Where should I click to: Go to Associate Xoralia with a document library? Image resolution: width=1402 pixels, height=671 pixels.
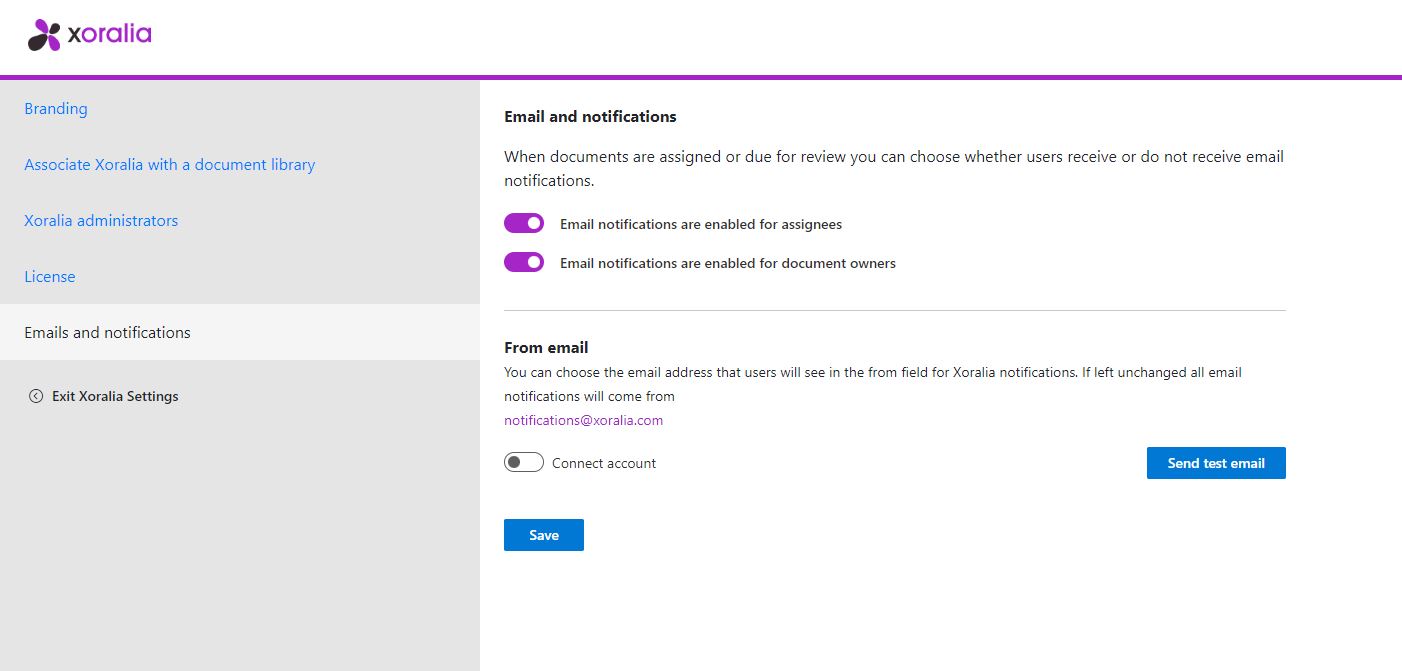170,164
